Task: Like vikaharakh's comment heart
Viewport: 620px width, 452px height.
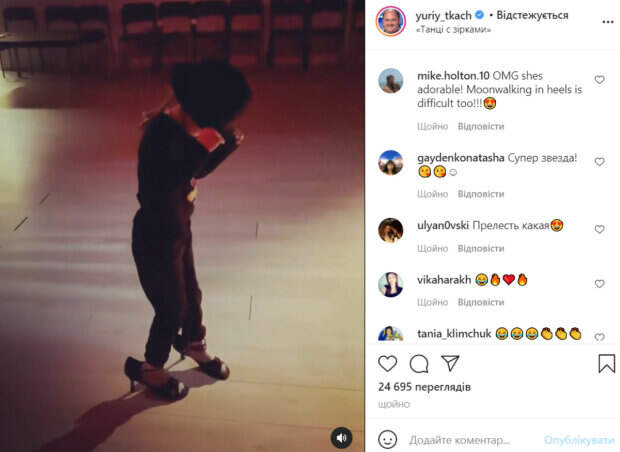Action: point(599,284)
